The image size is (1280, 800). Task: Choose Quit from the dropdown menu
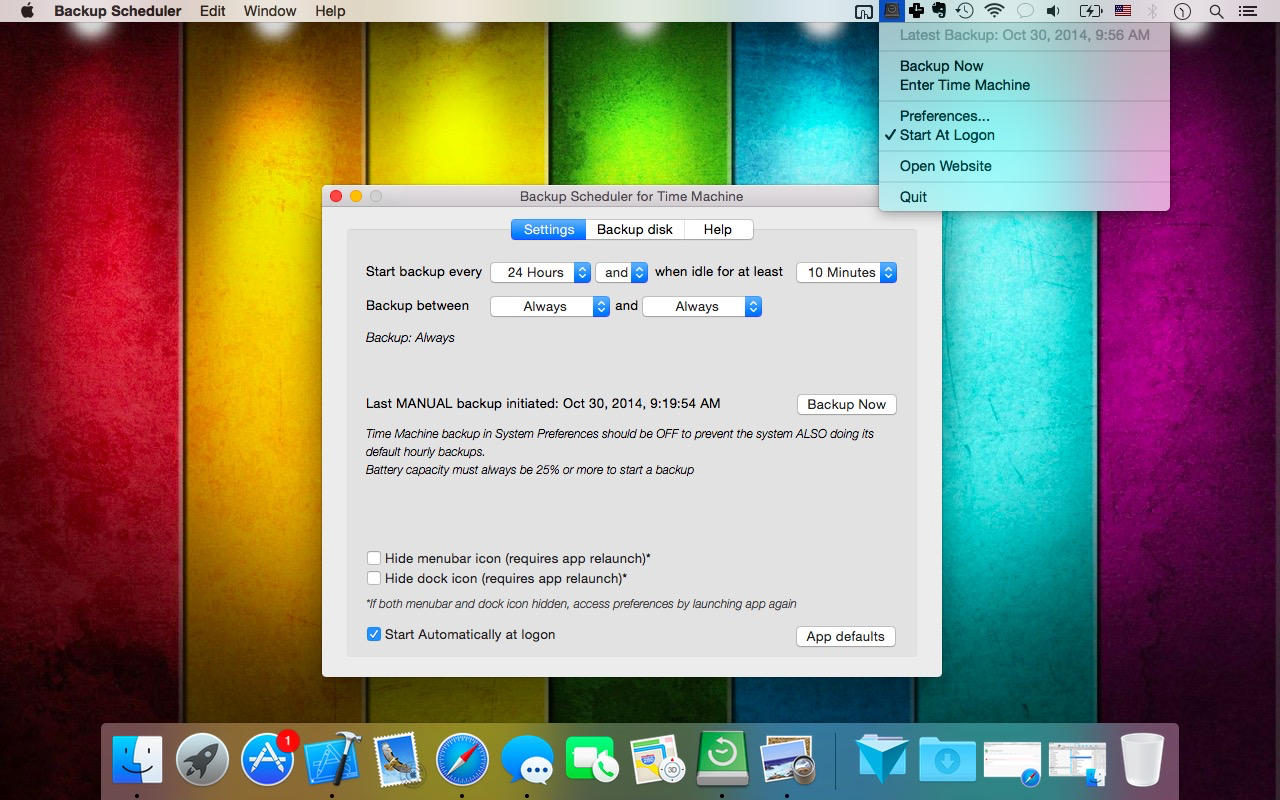point(1024,197)
